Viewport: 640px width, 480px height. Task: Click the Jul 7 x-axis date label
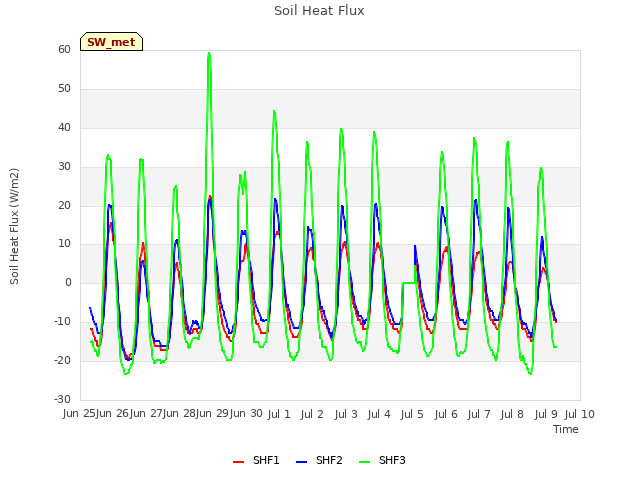pos(479,414)
